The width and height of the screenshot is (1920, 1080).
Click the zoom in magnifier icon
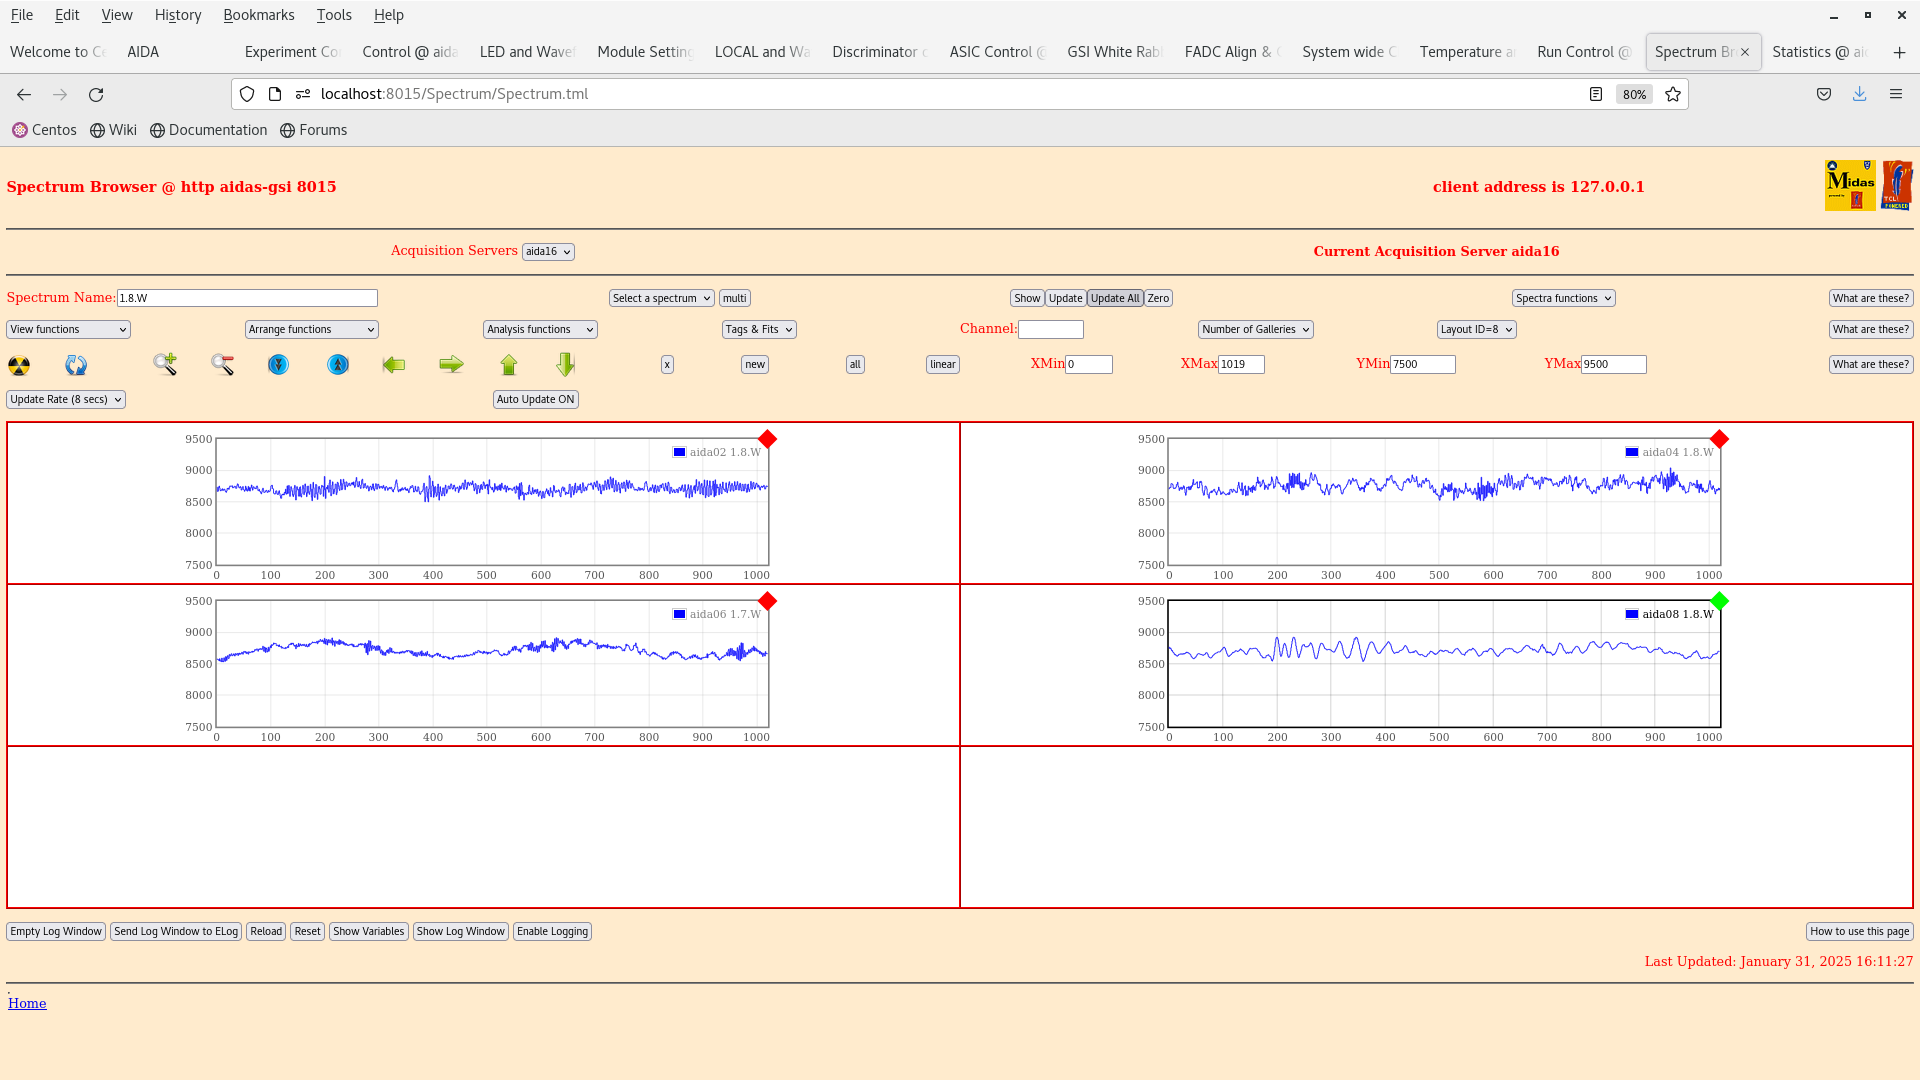(165, 364)
